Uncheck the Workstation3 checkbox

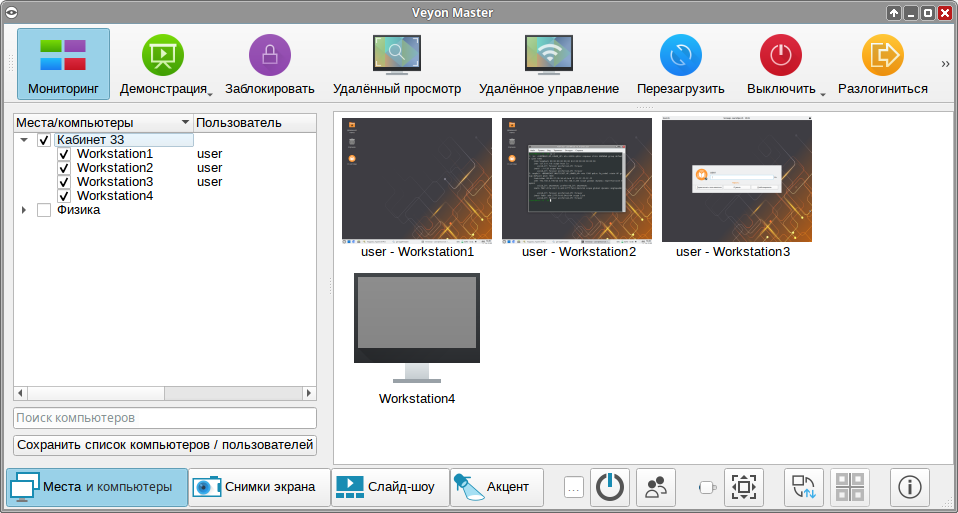pyautogui.click(x=64, y=183)
